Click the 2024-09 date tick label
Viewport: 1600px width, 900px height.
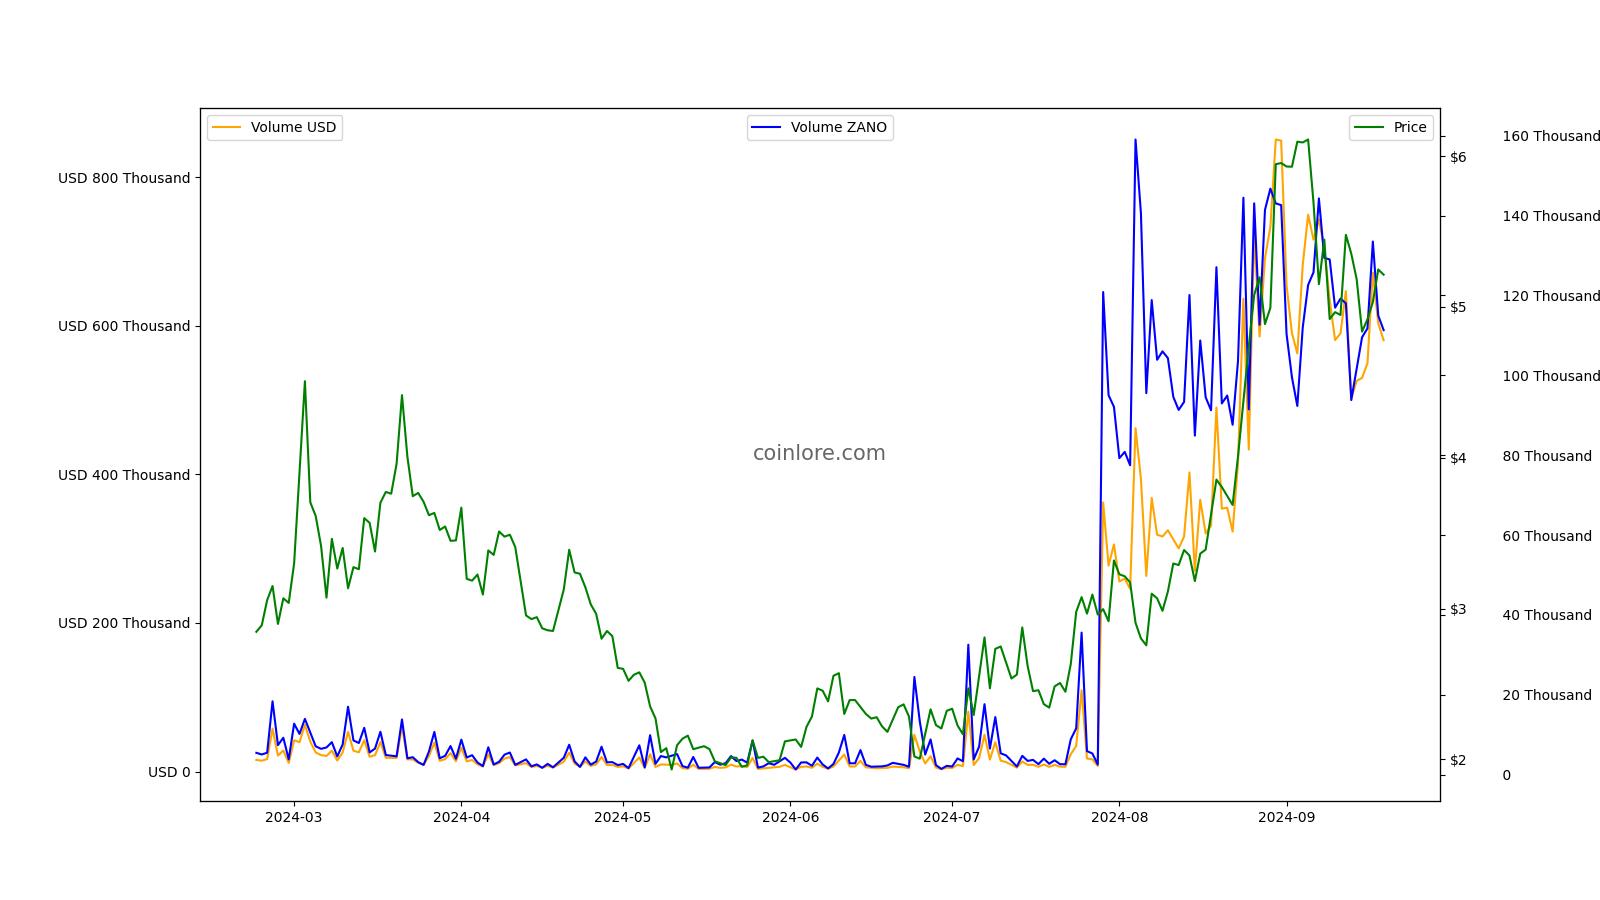click(1286, 817)
